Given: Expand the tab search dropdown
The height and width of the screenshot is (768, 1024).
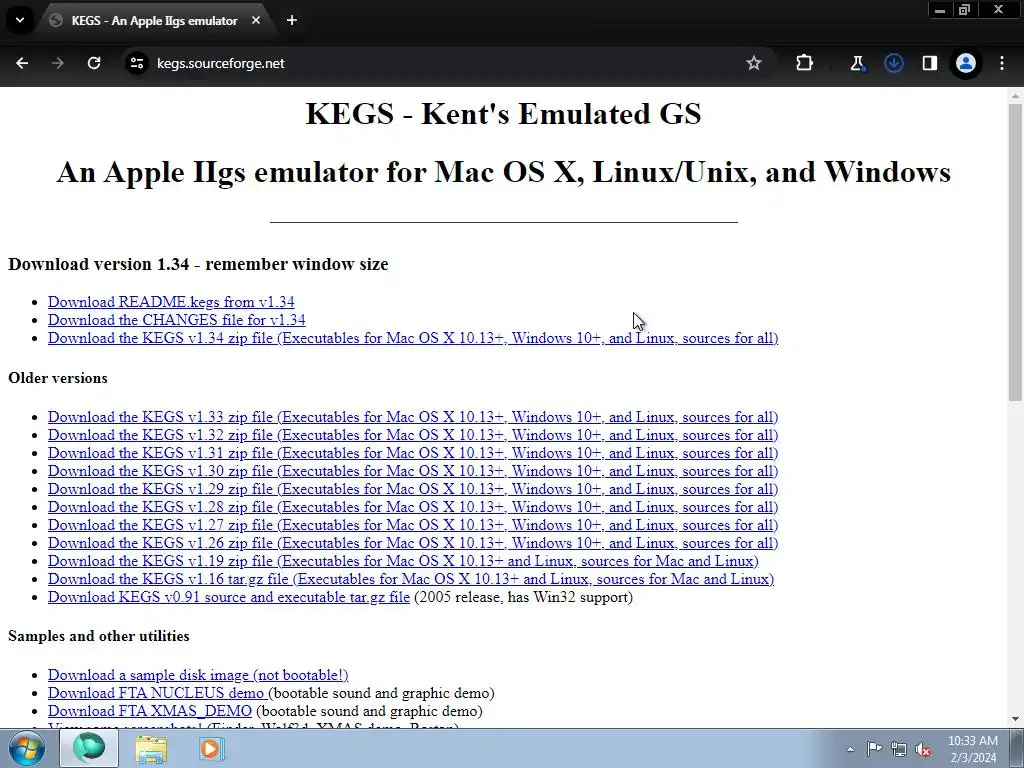Looking at the screenshot, I should 20,20.
